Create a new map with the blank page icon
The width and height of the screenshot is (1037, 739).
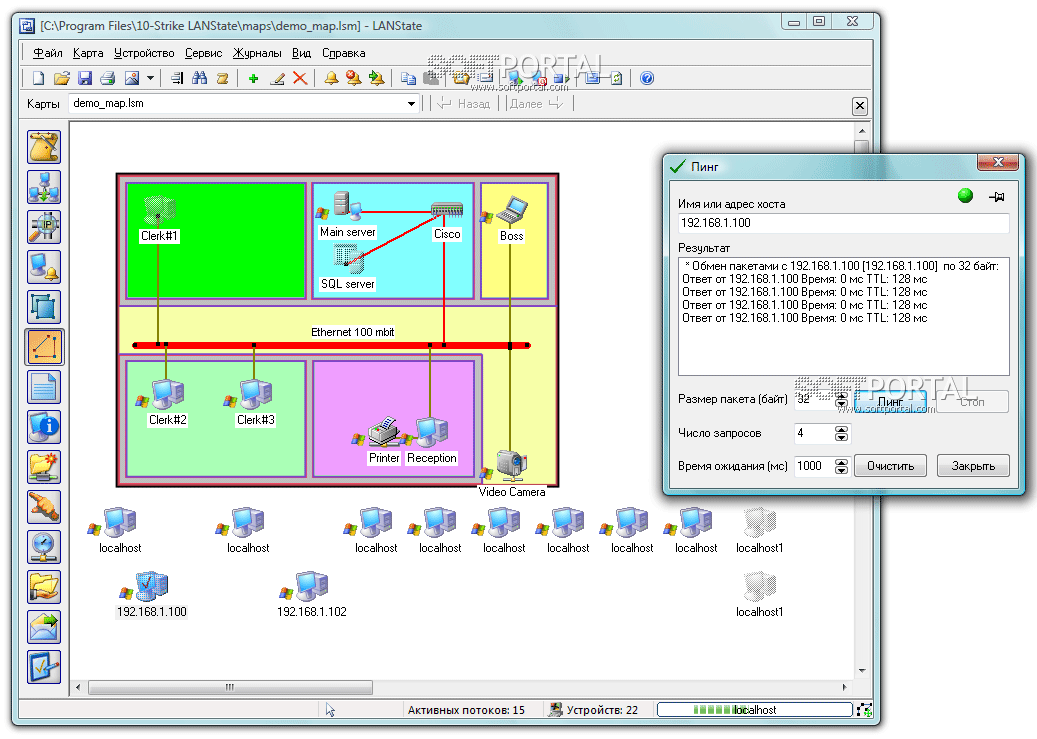(x=39, y=79)
